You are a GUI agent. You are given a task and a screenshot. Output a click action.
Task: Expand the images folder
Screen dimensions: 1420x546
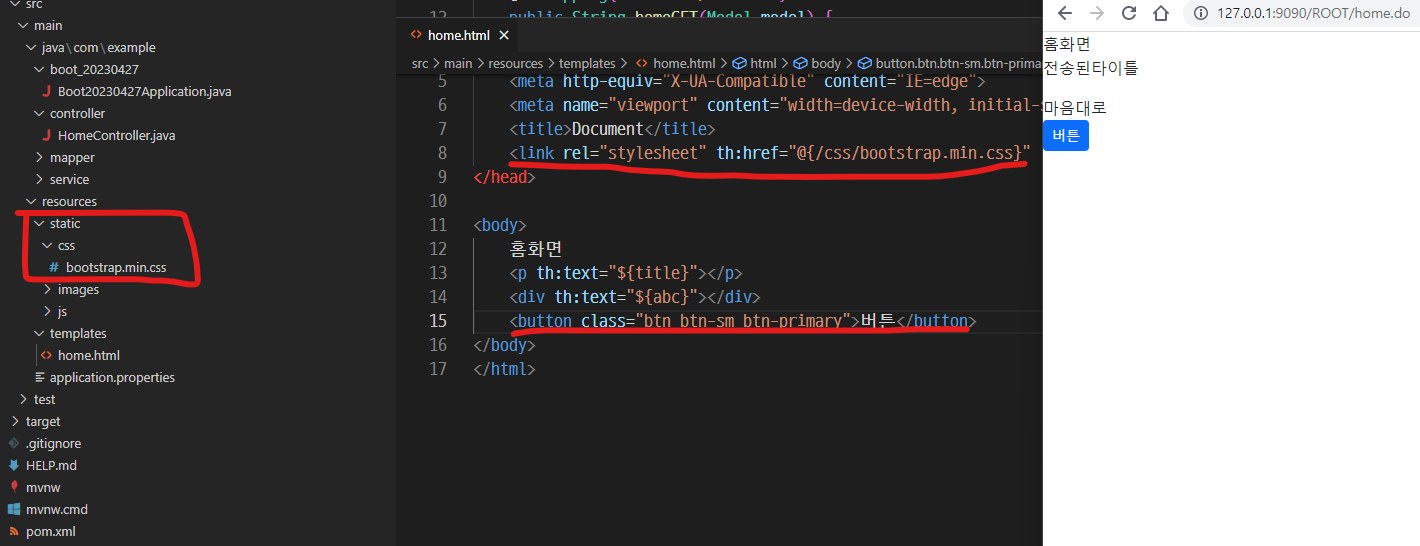point(46,289)
